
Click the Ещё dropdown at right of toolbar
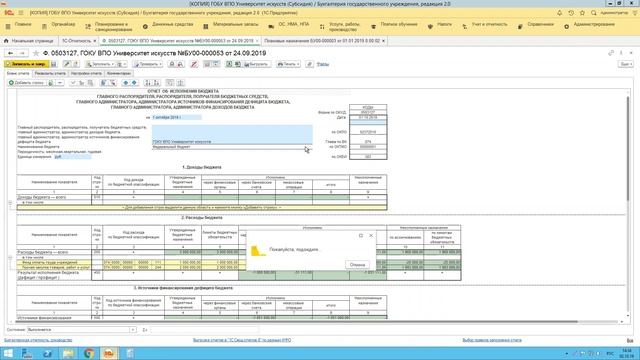pos(626,64)
